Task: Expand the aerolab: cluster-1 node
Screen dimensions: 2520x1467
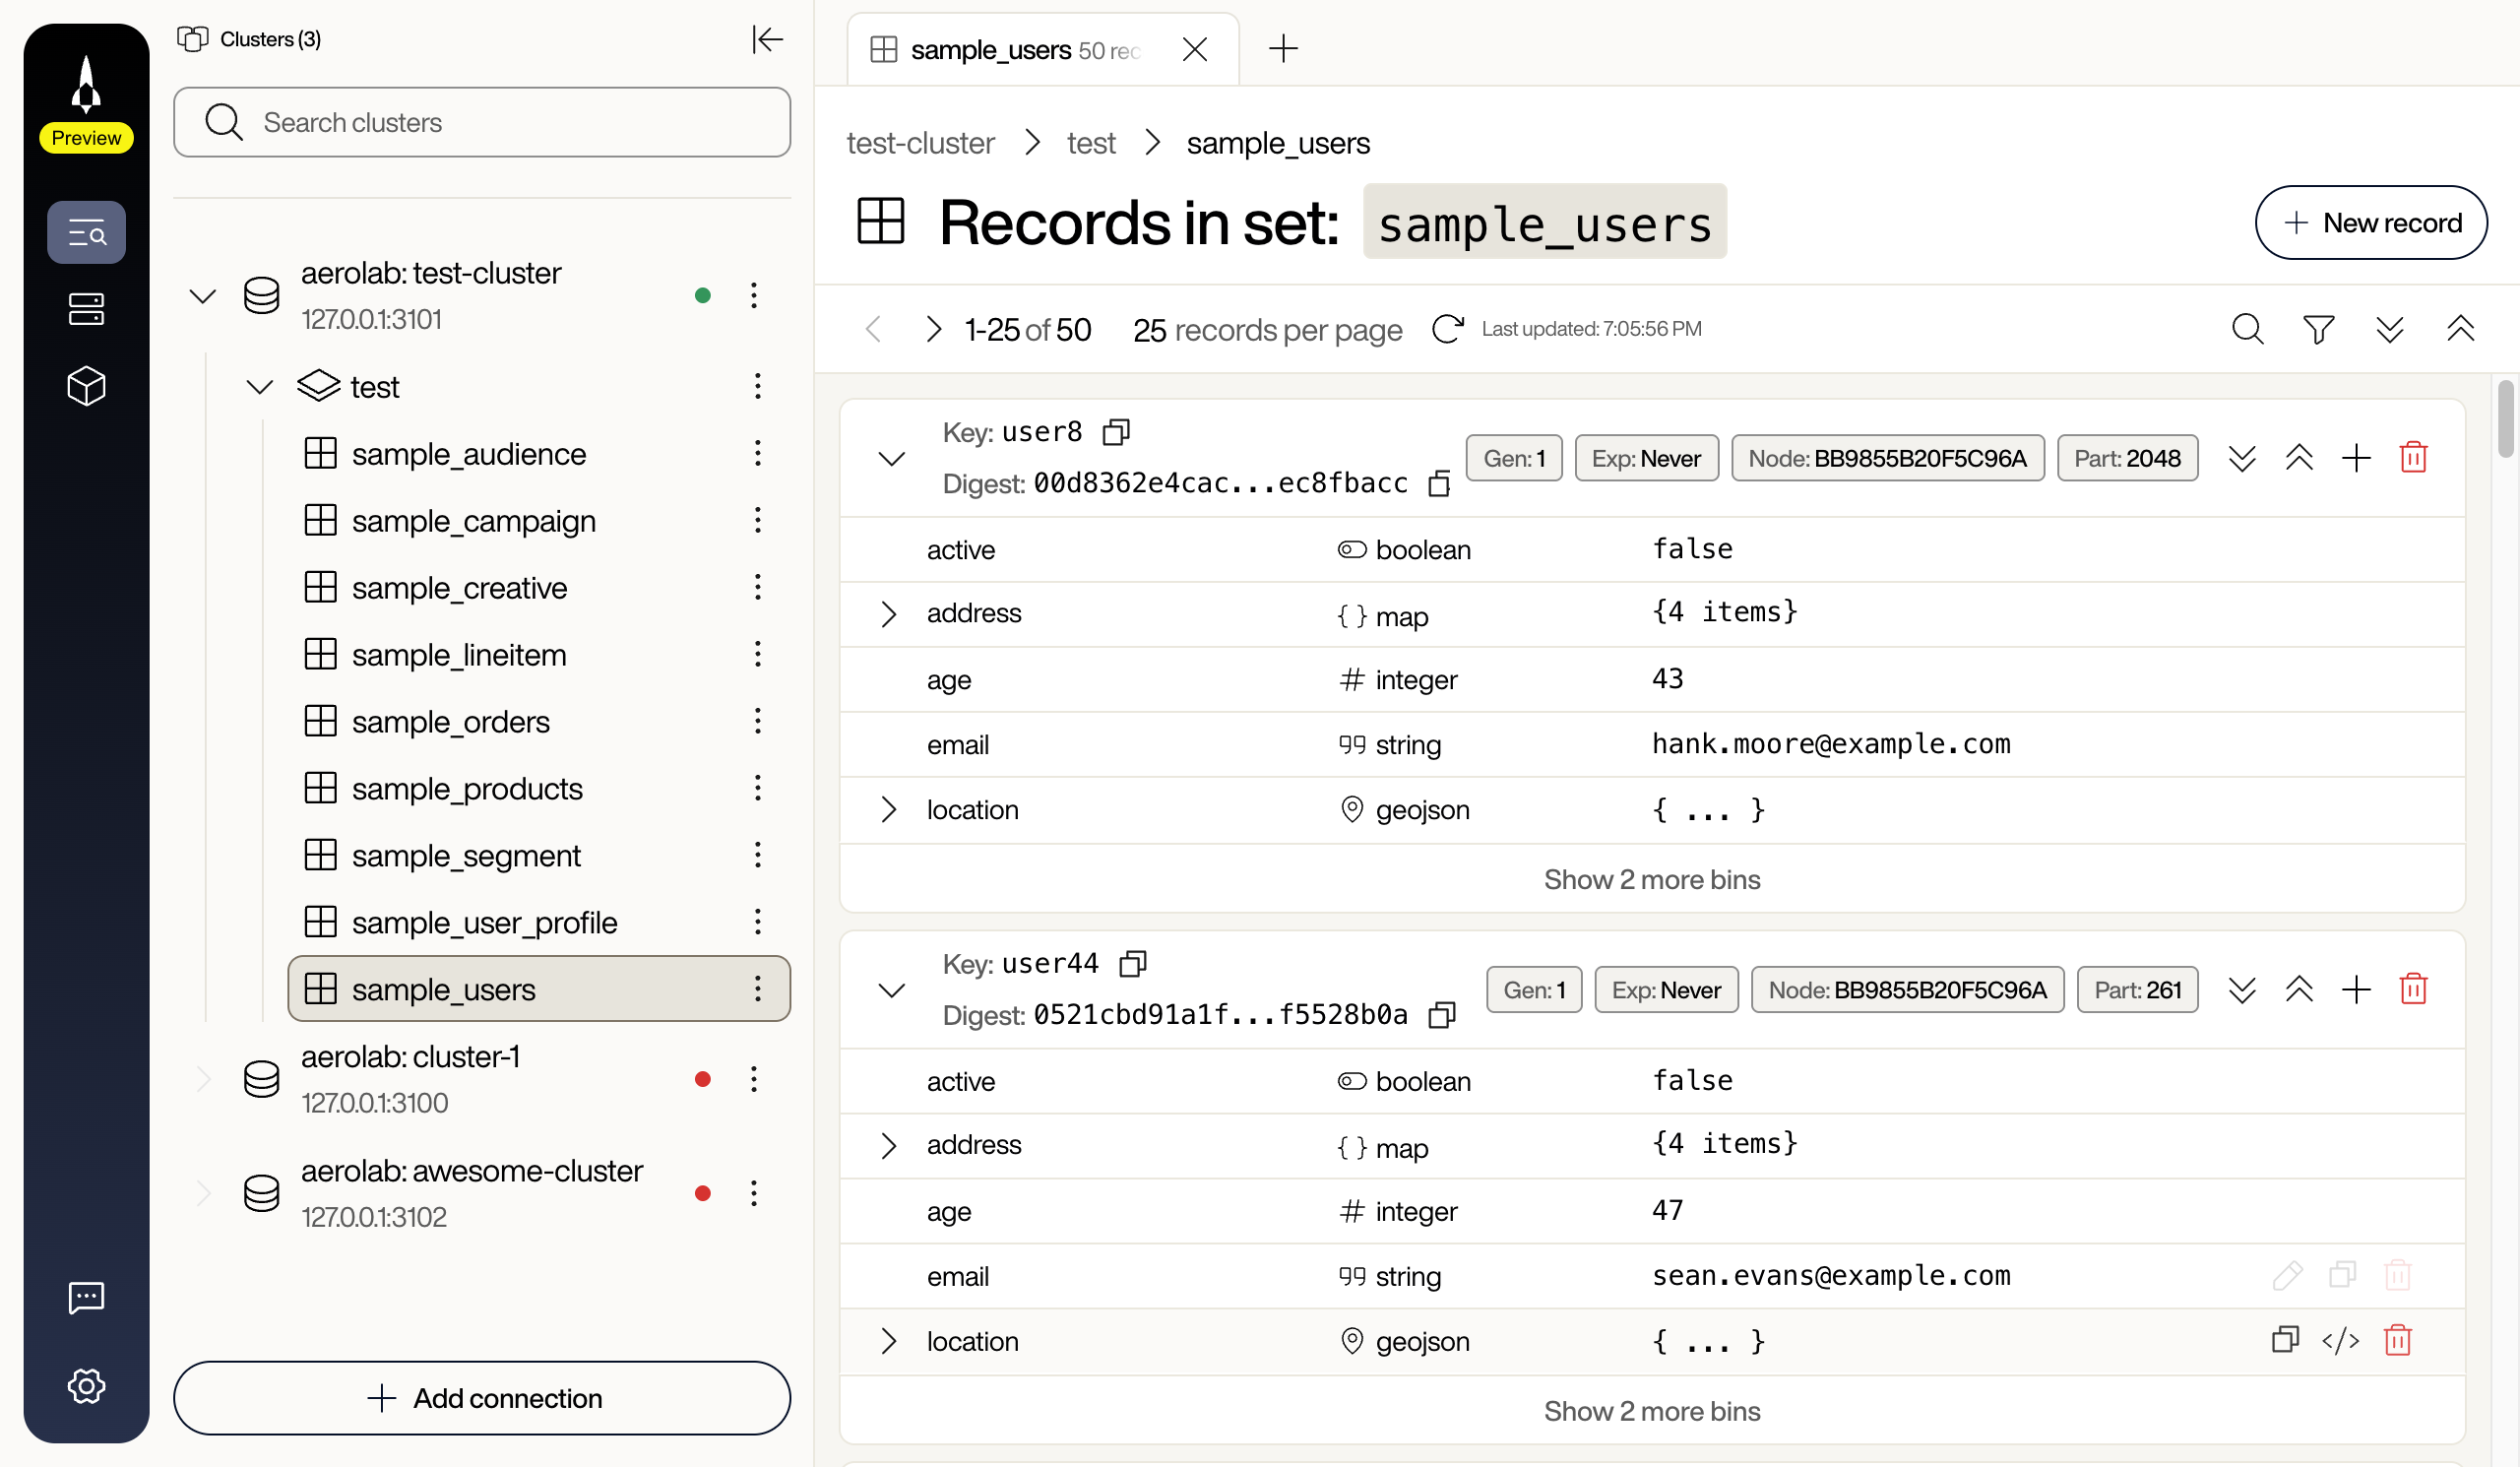Action: click(203, 1079)
